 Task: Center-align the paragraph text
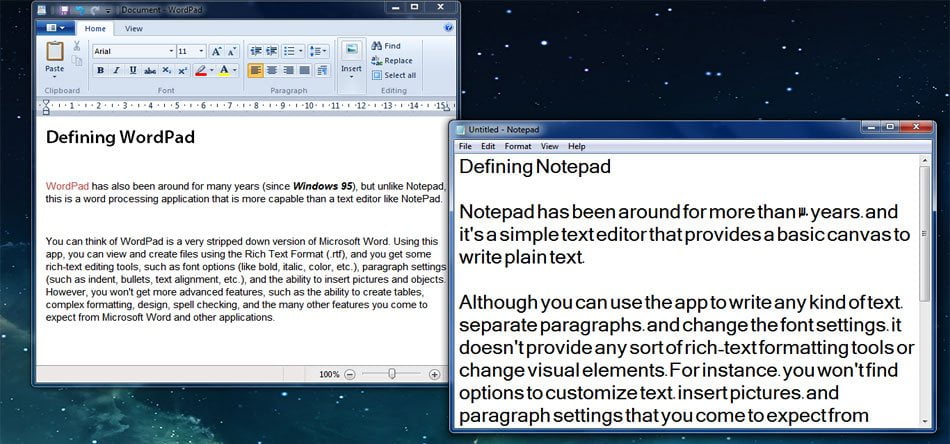(272, 70)
